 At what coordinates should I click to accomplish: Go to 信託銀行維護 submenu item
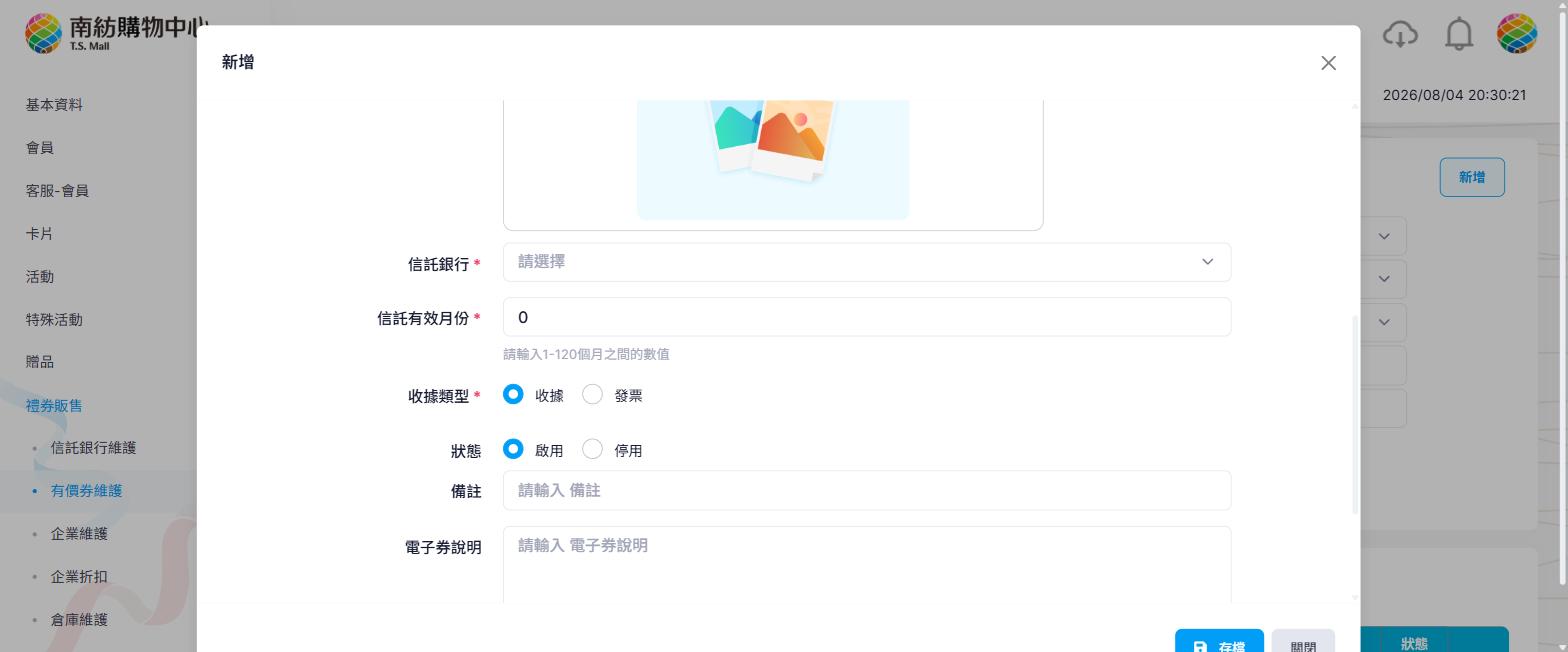tap(93, 448)
